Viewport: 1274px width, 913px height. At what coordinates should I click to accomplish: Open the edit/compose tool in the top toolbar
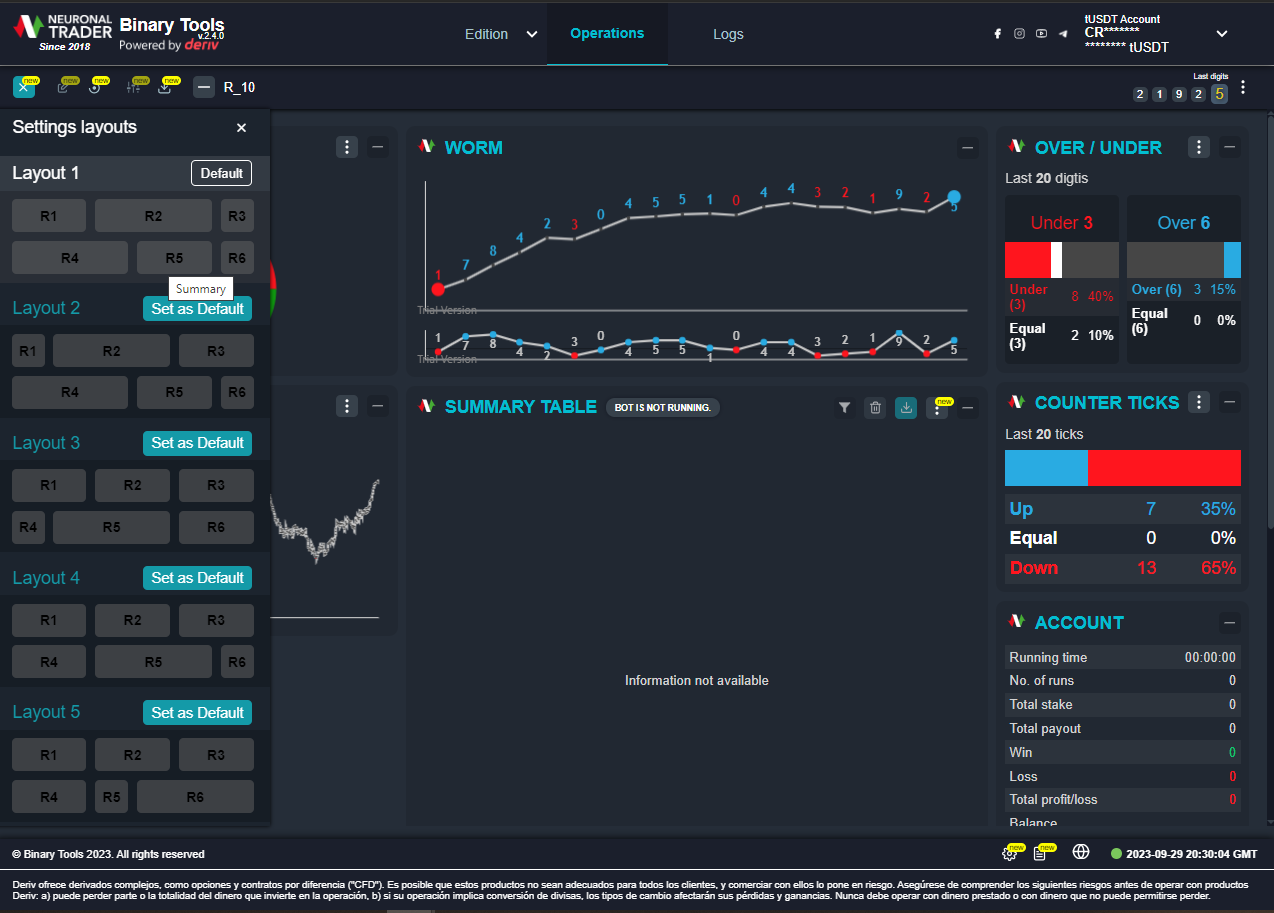[x=65, y=87]
